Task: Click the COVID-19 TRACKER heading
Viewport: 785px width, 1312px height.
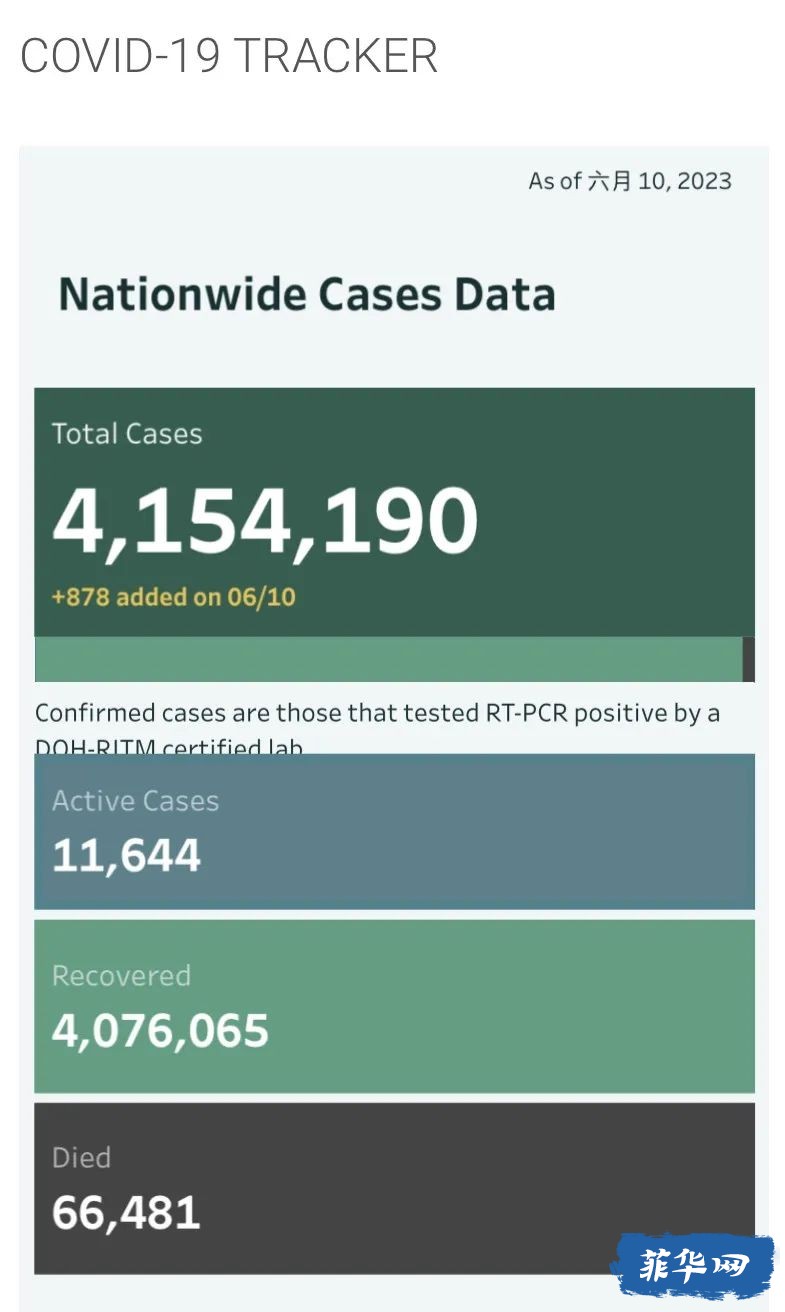Action: [229, 56]
